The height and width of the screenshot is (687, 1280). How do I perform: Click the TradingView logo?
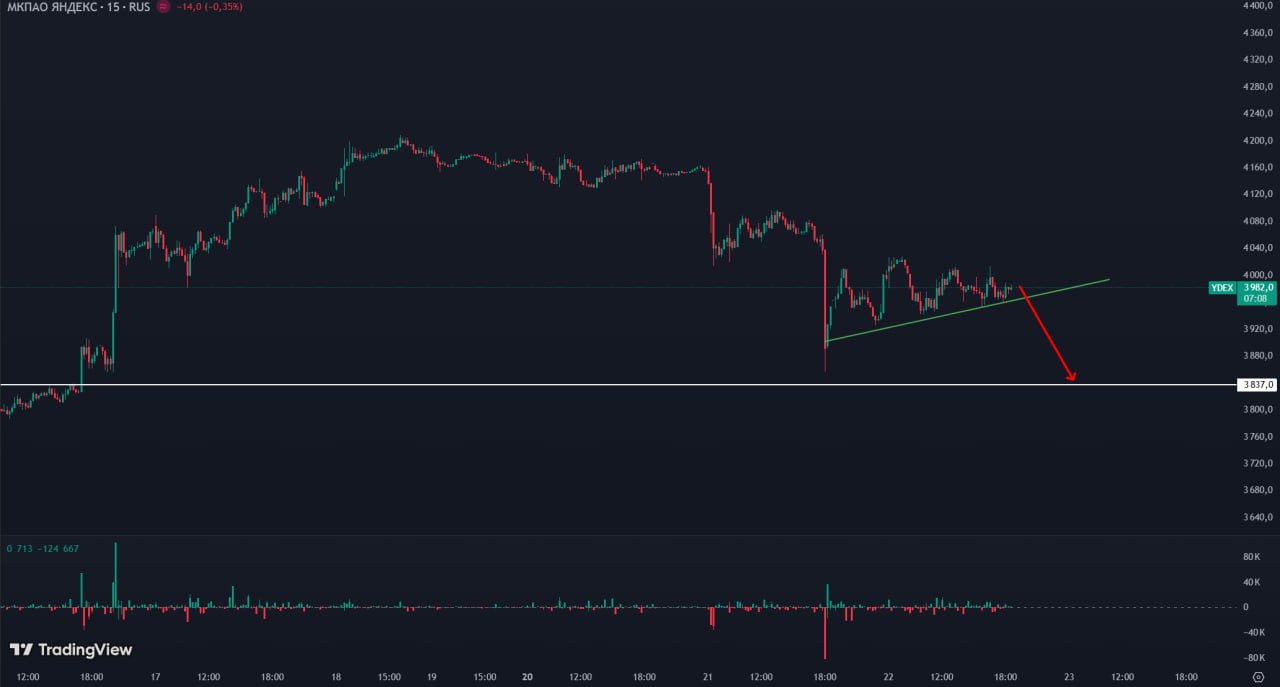coord(70,650)
